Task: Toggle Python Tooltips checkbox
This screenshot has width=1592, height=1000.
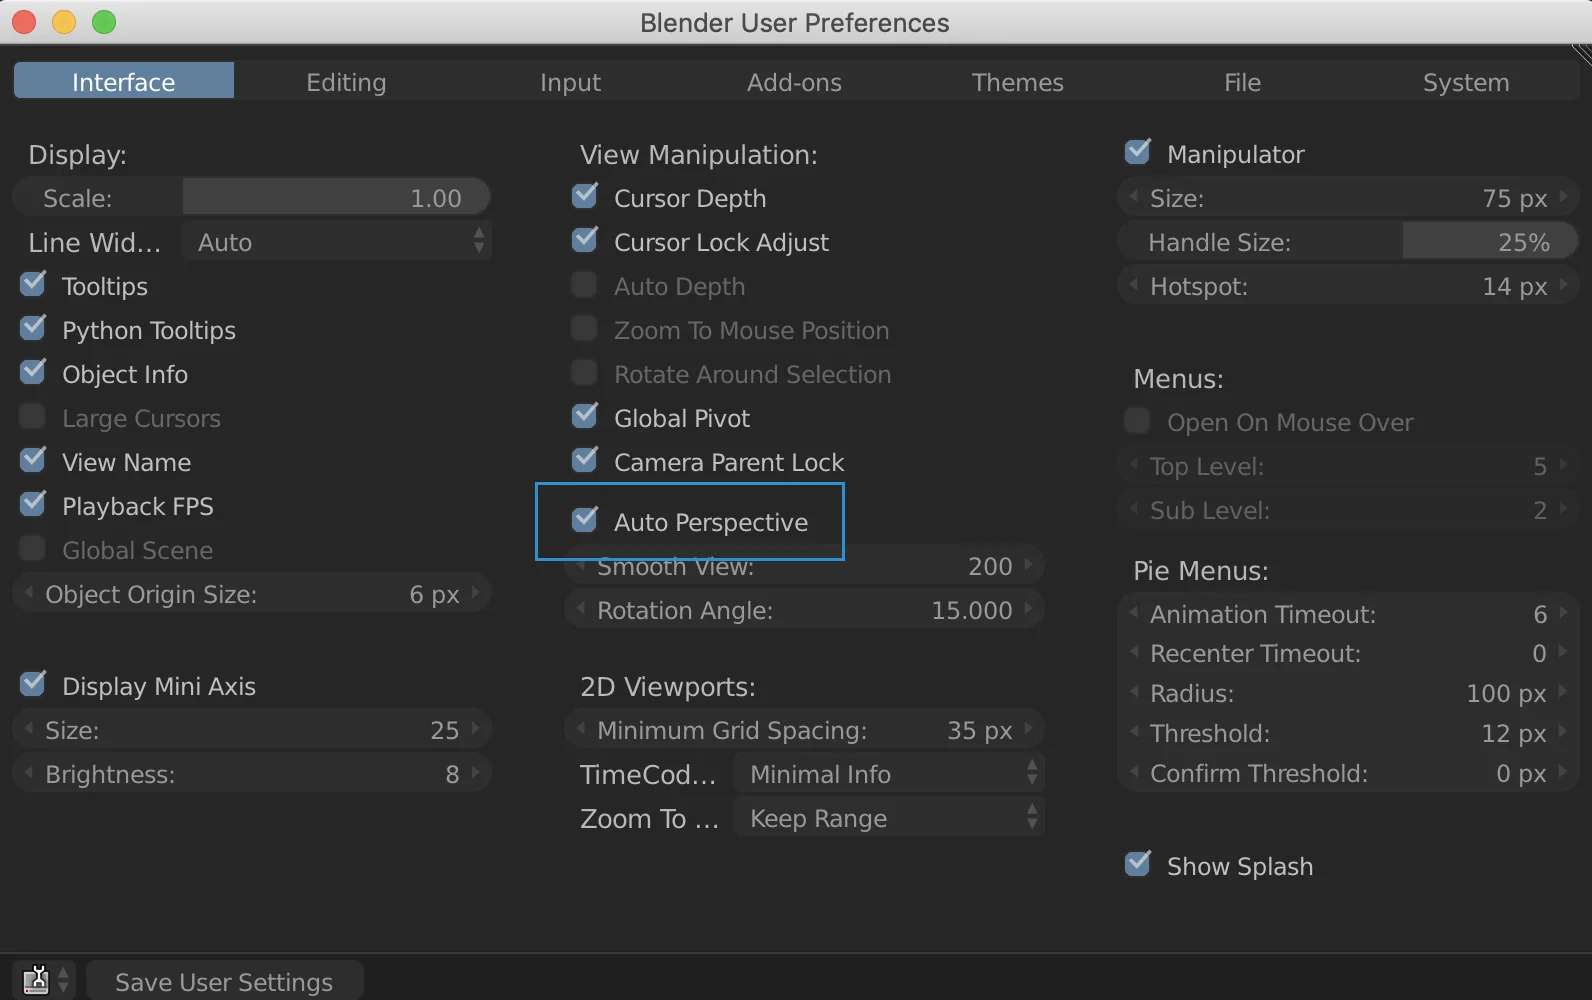Action: click(33, 329)
